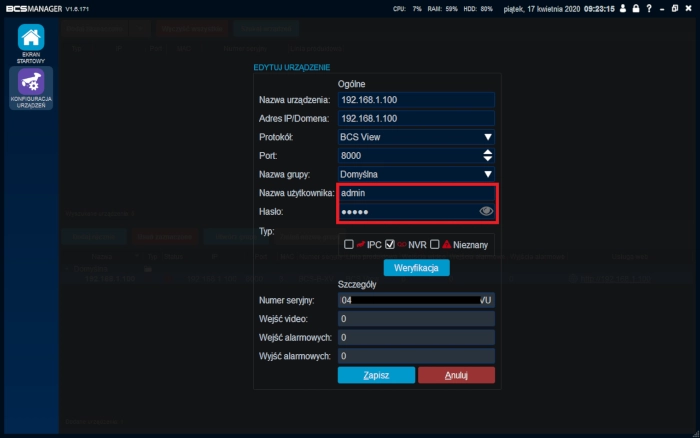Click the Edytuj Urządzenie dialog title
Screen dimensions: 700x438
pyautogui.click(x=292, y=67)
